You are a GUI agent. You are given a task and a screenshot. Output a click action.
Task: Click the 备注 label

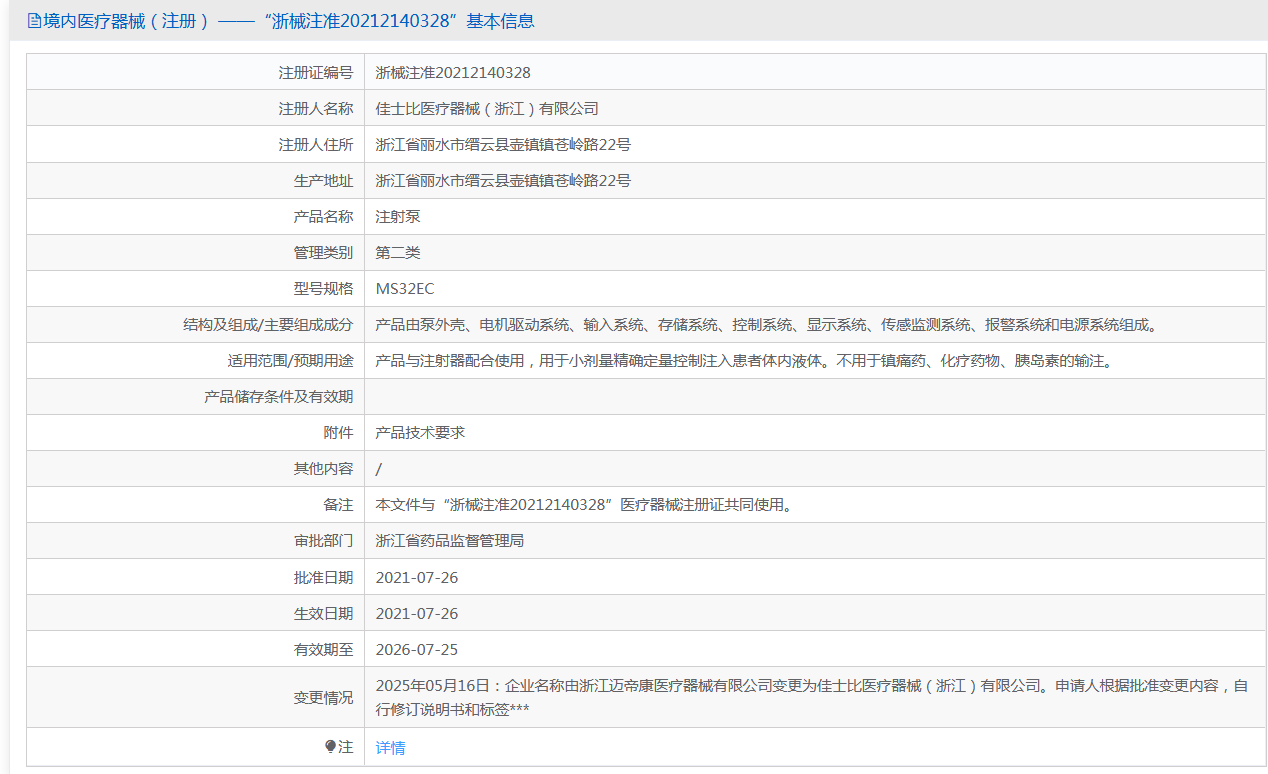coord(338,505)
